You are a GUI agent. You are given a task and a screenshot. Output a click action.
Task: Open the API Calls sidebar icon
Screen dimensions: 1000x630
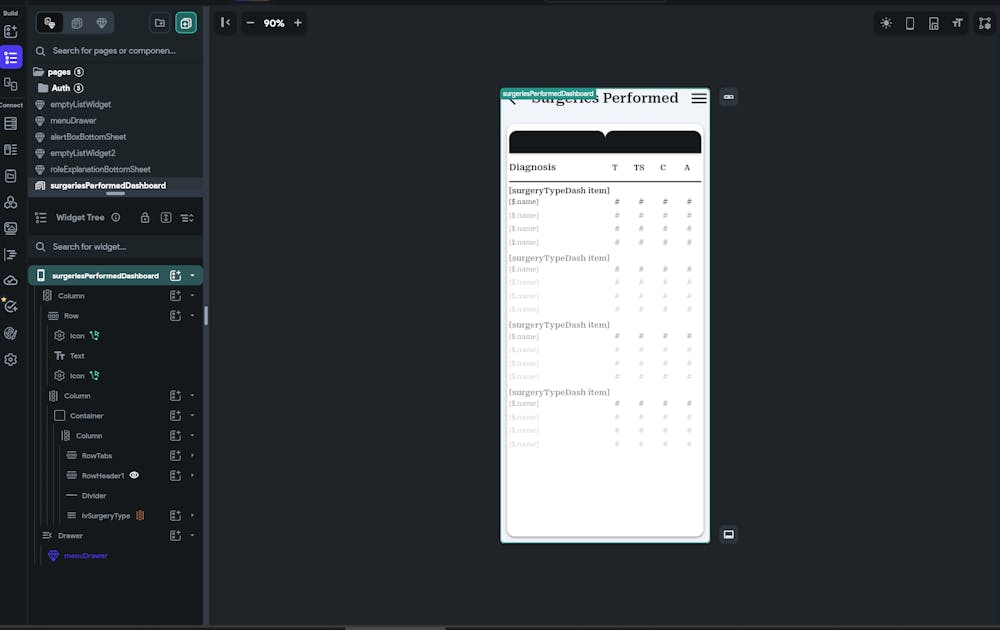(x=11, y=202)
